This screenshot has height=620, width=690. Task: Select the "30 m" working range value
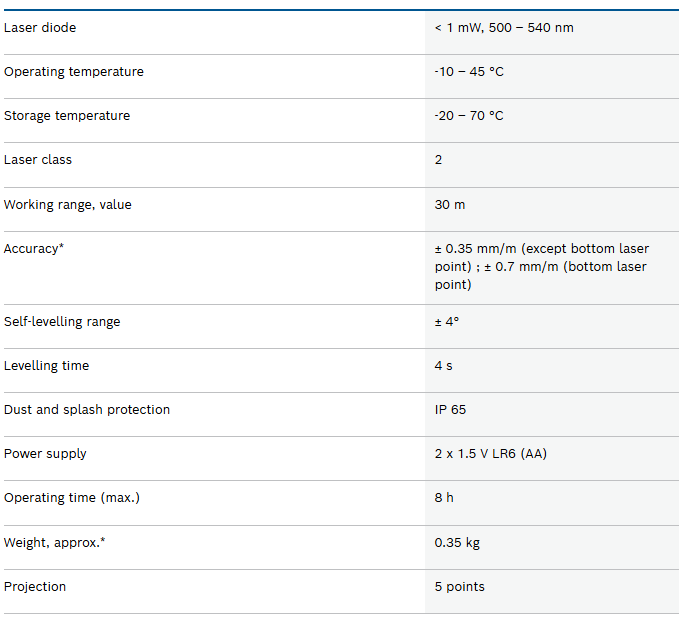click(450, 205)
